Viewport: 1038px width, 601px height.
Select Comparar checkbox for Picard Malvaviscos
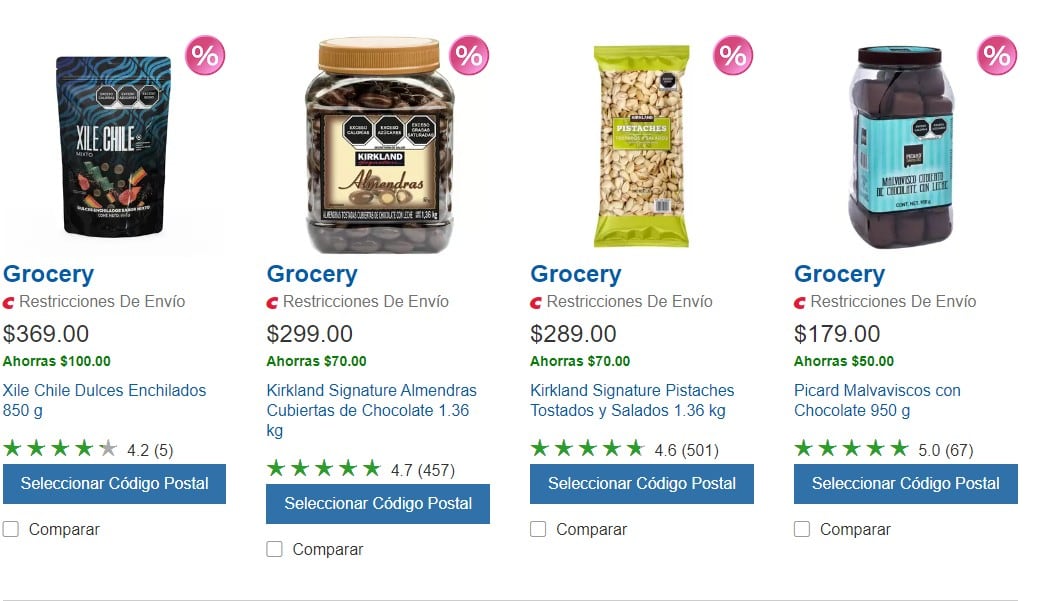tap(802, 529)
